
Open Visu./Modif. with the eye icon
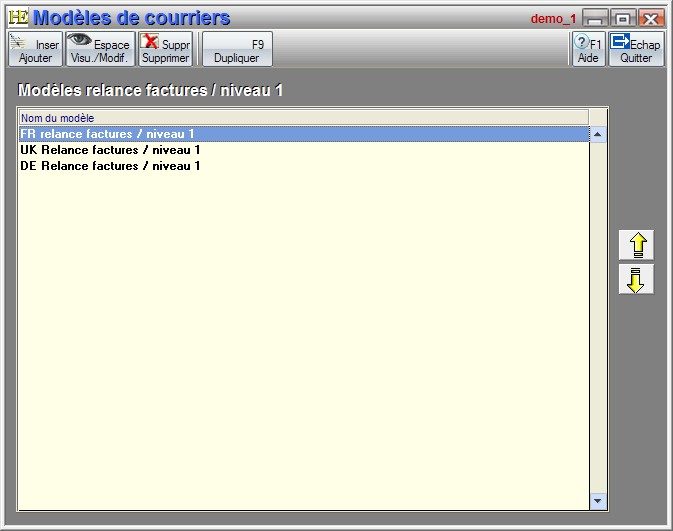point(100,49)
